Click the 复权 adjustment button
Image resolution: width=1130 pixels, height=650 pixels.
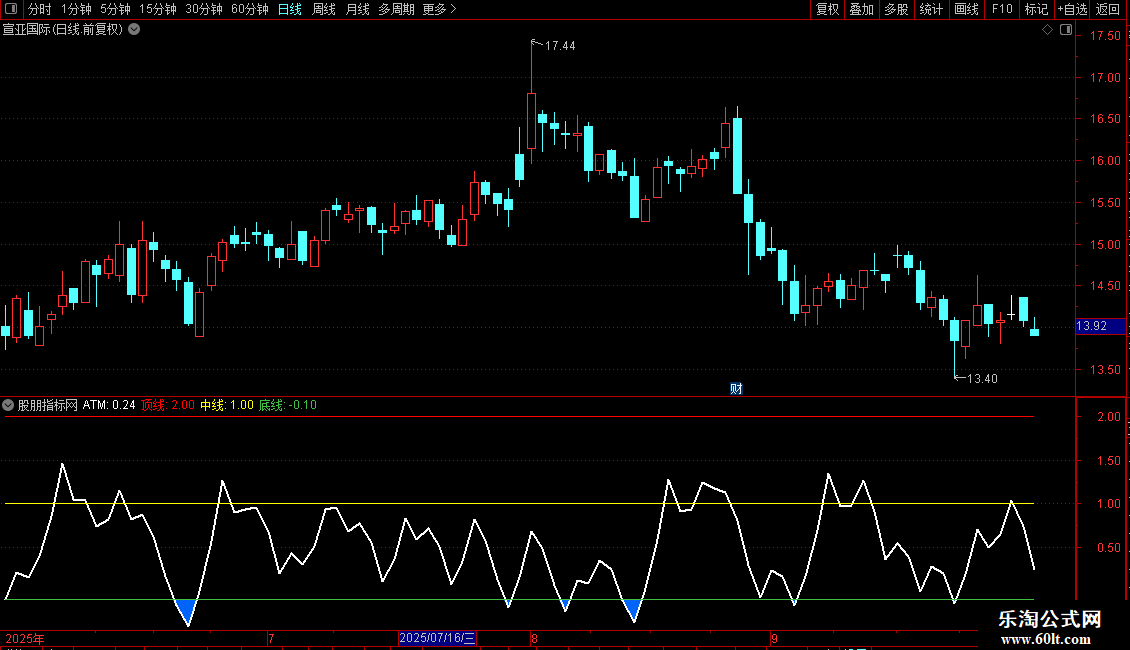click(x=827, y=9)
